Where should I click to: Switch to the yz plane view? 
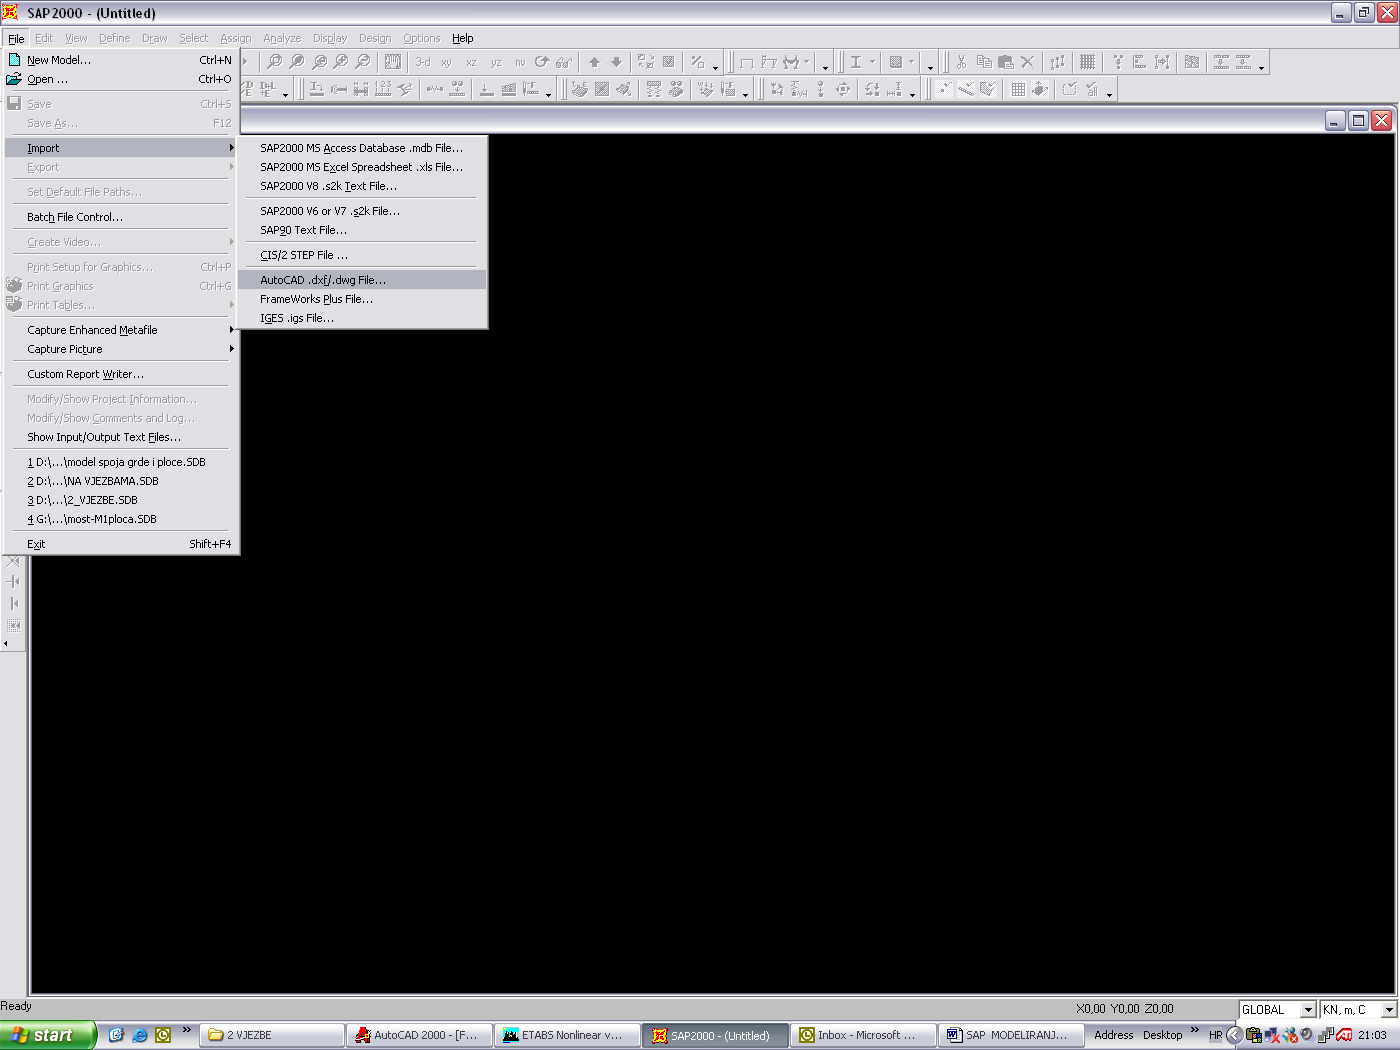click(495, 62)
